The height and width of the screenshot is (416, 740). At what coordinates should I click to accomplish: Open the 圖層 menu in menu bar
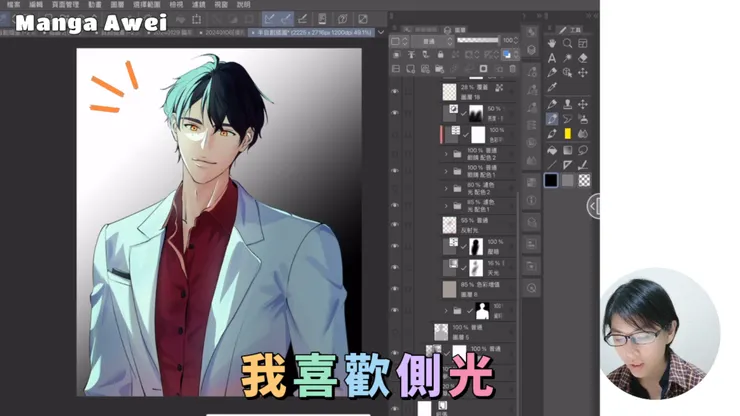click(117, 4)
